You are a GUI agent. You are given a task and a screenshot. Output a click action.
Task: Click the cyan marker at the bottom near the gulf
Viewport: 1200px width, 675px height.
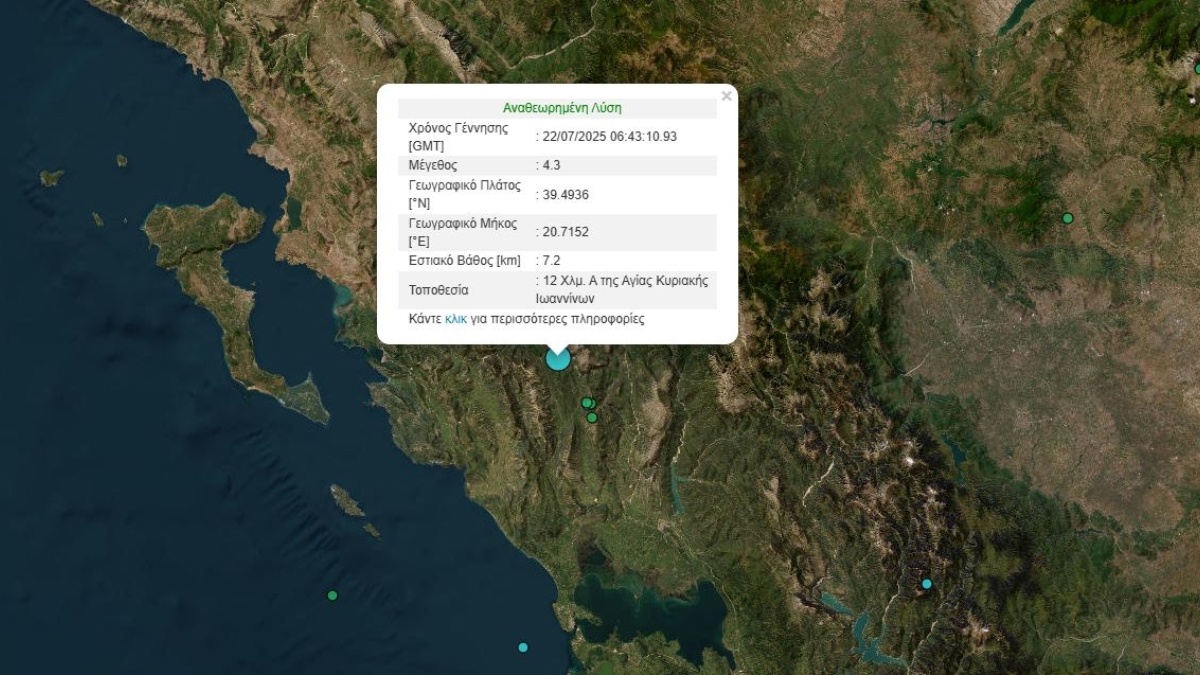(523, 647)
